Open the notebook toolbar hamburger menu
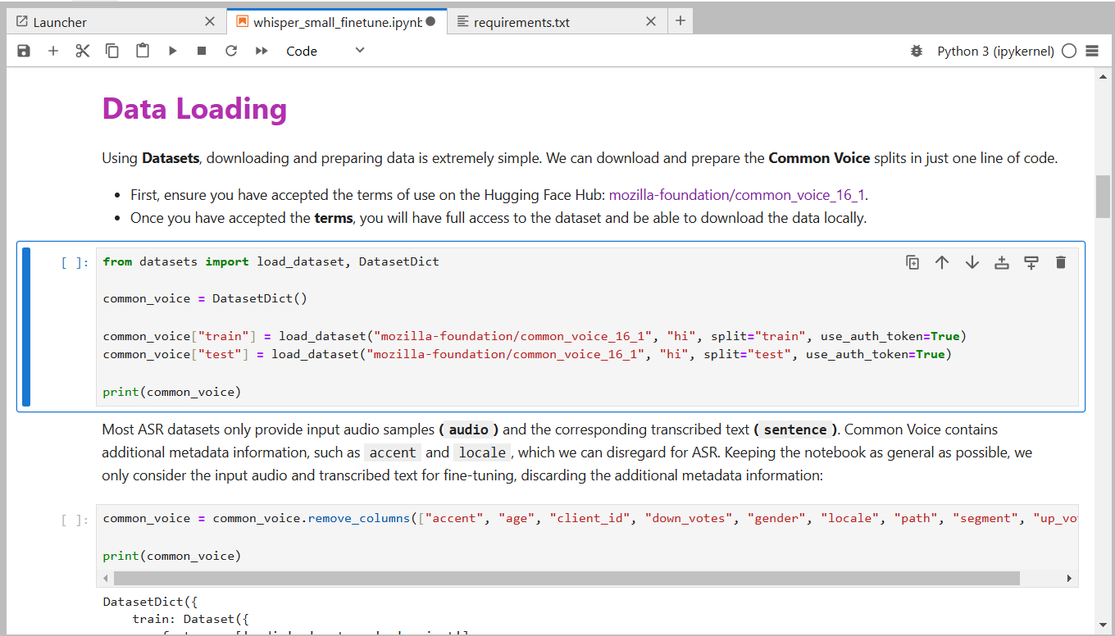The height and width of the screenshot is (636, 1115). coord(1092,51)
